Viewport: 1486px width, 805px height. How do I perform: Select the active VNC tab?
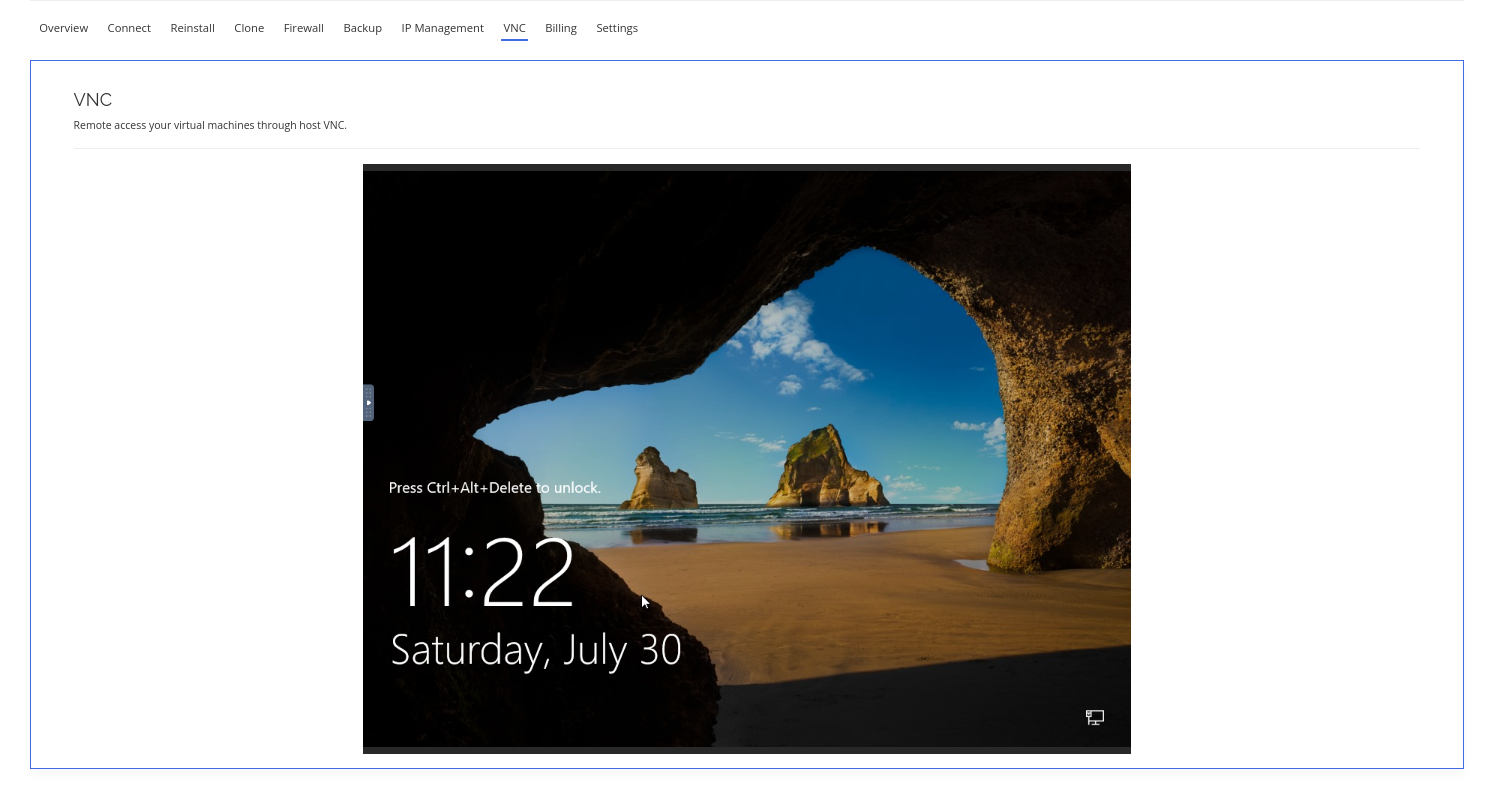pyautogui.click(x=514, y=28)
